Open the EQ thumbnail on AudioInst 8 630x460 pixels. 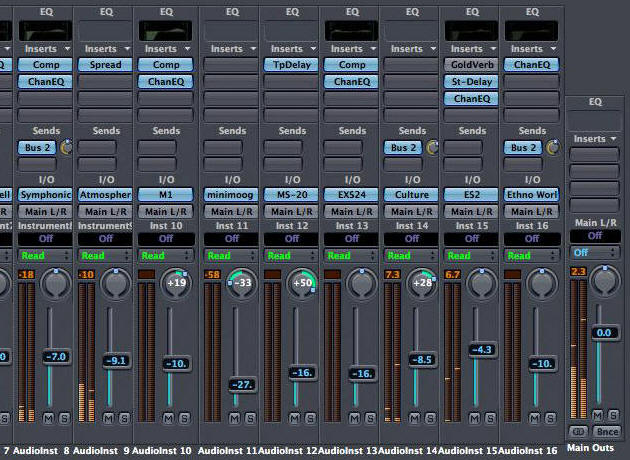pyautogui.click(x=45, y=31)
